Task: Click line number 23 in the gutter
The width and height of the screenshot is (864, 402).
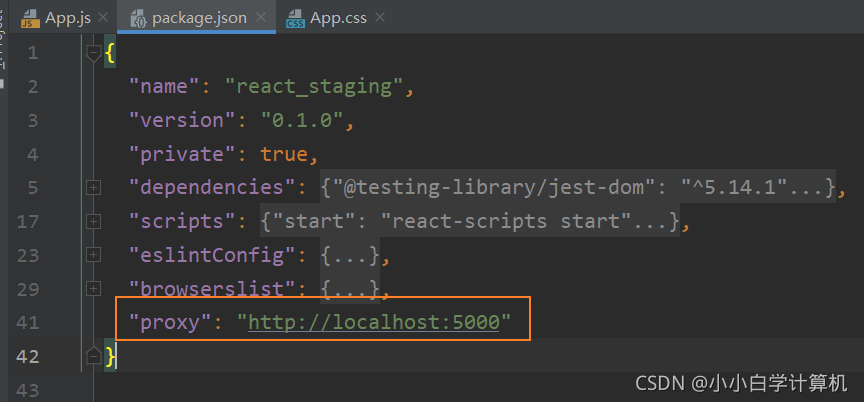Action: (28, 256)
